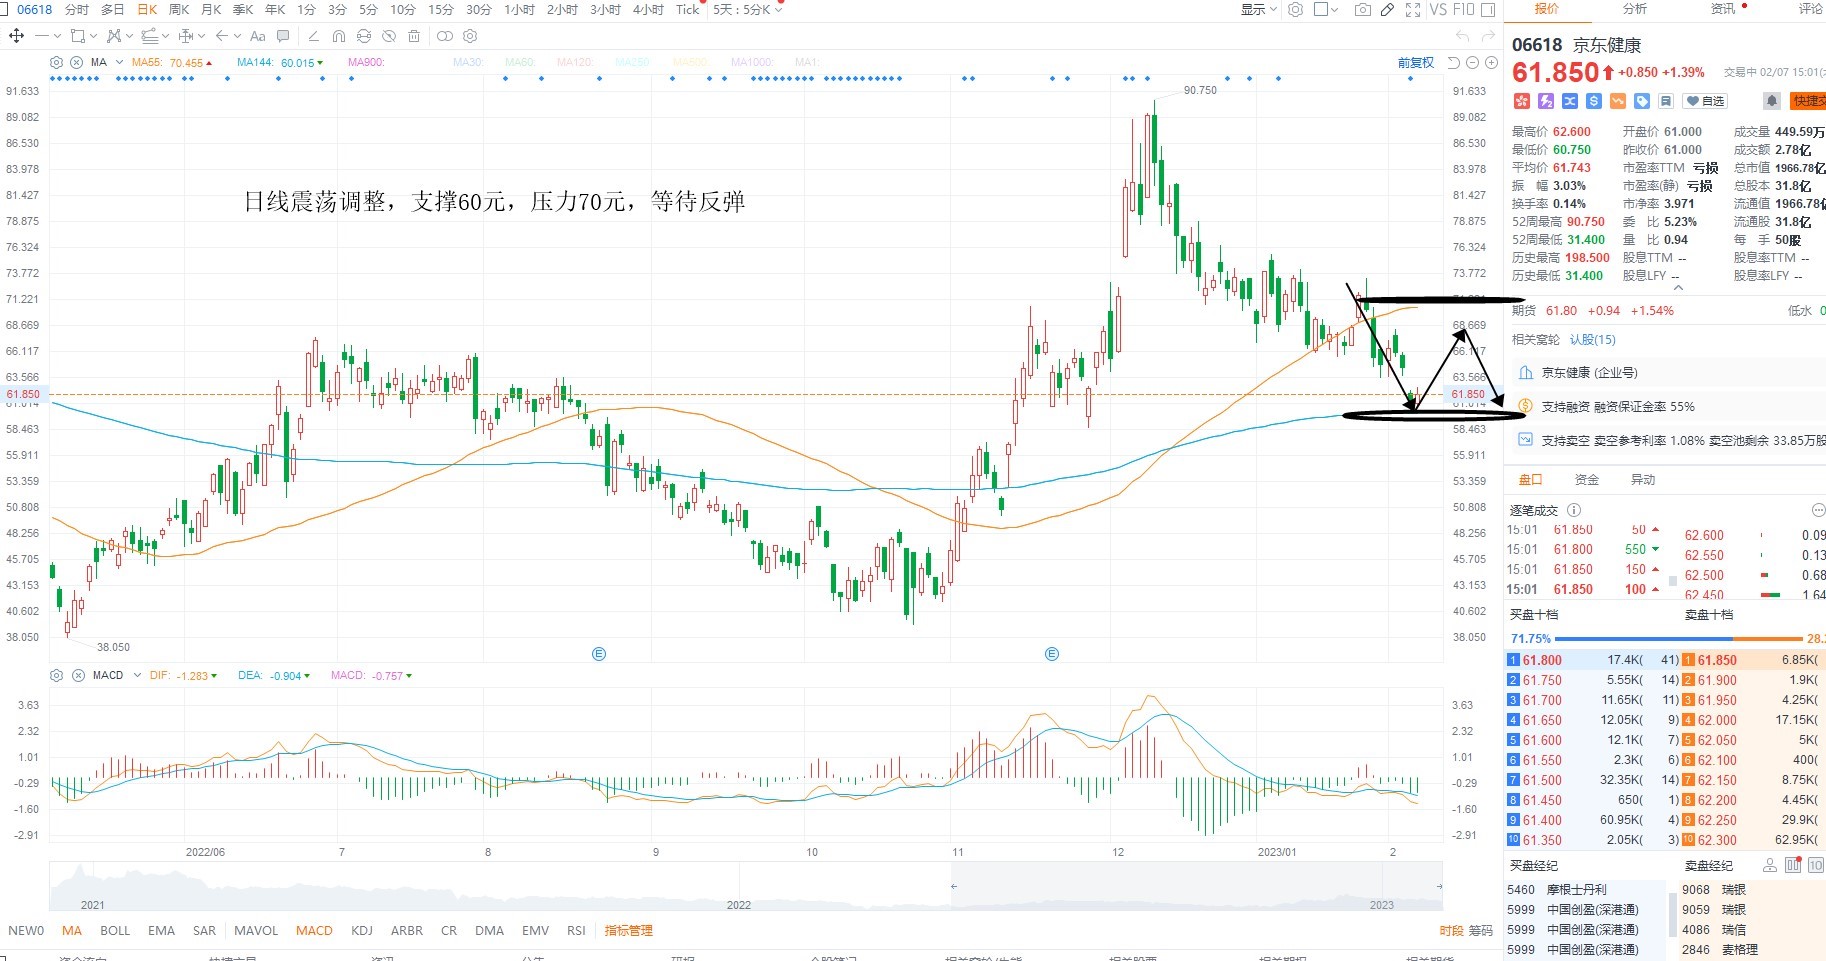Click the VS compare button

click(x=1438, y=10)
